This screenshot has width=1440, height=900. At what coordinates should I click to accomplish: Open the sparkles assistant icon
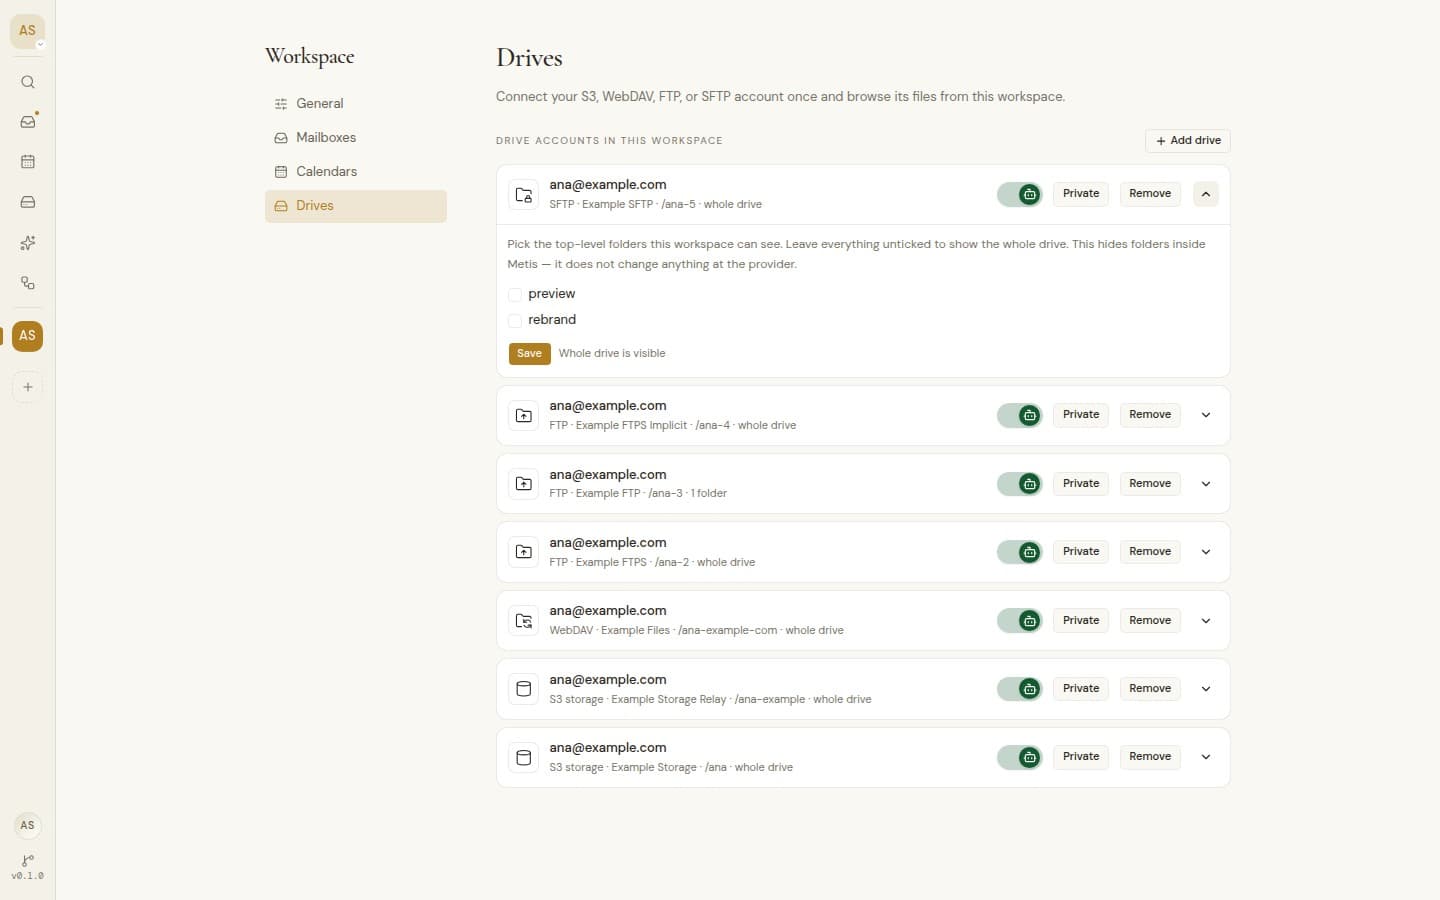coord(28,243)
